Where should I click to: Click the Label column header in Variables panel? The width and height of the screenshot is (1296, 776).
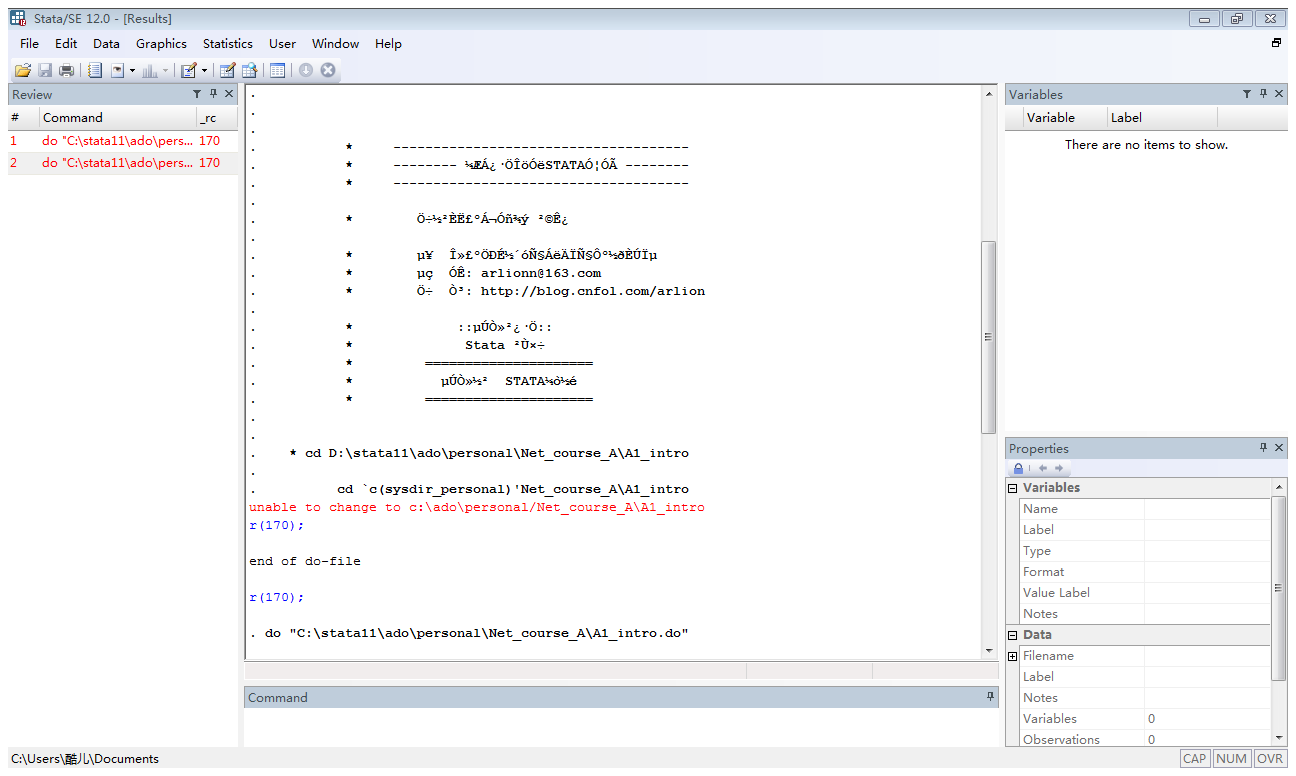tap(1162, 117)
